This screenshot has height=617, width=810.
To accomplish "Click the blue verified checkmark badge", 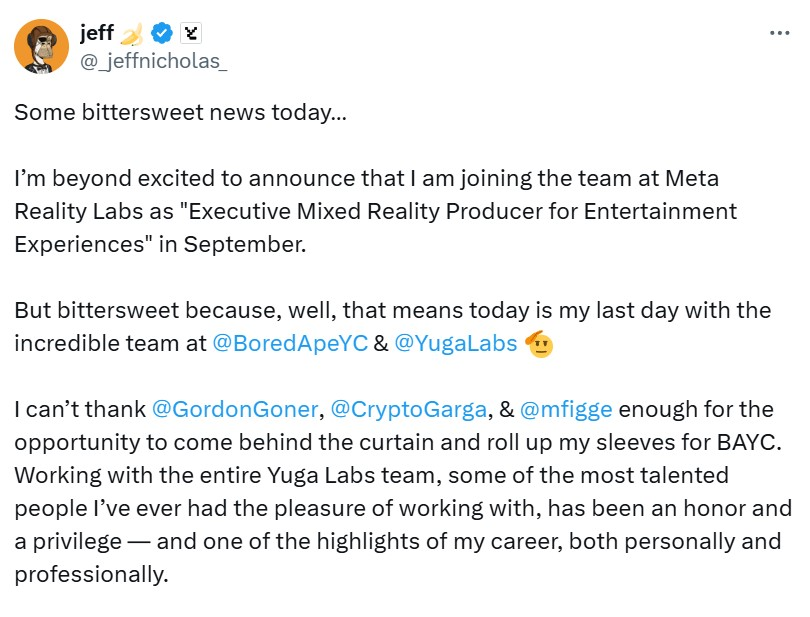I will (x=162, y=34).
